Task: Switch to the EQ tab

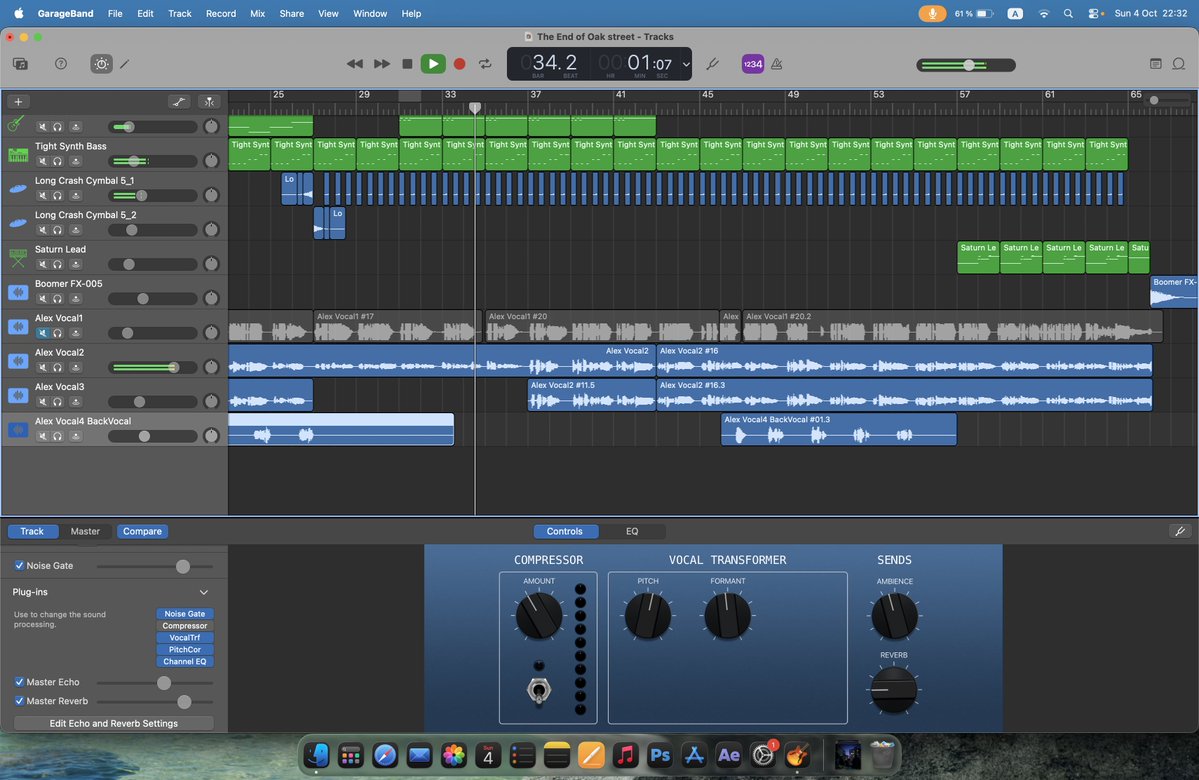Action: [632, 531]
